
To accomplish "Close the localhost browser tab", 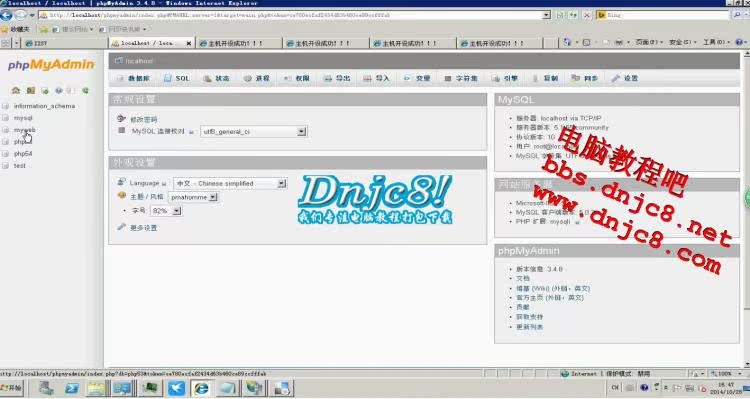I will (x=188, y=43).
